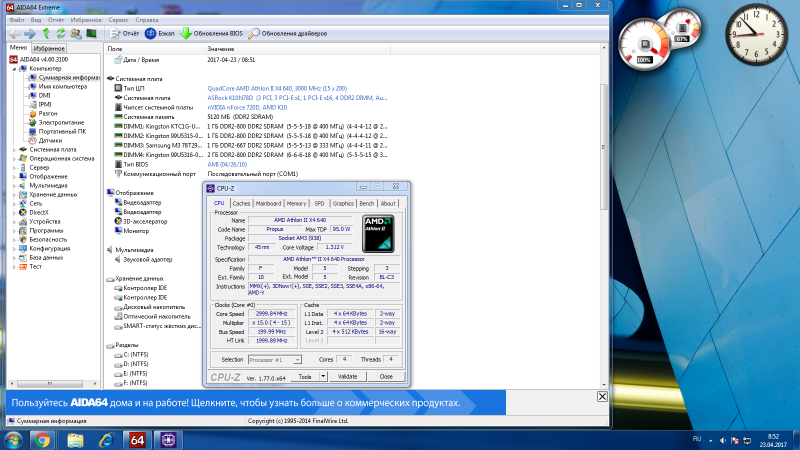The image size is (800, 450).
Task: Open the Бэкап toolbar button
Action: [151, 33]
